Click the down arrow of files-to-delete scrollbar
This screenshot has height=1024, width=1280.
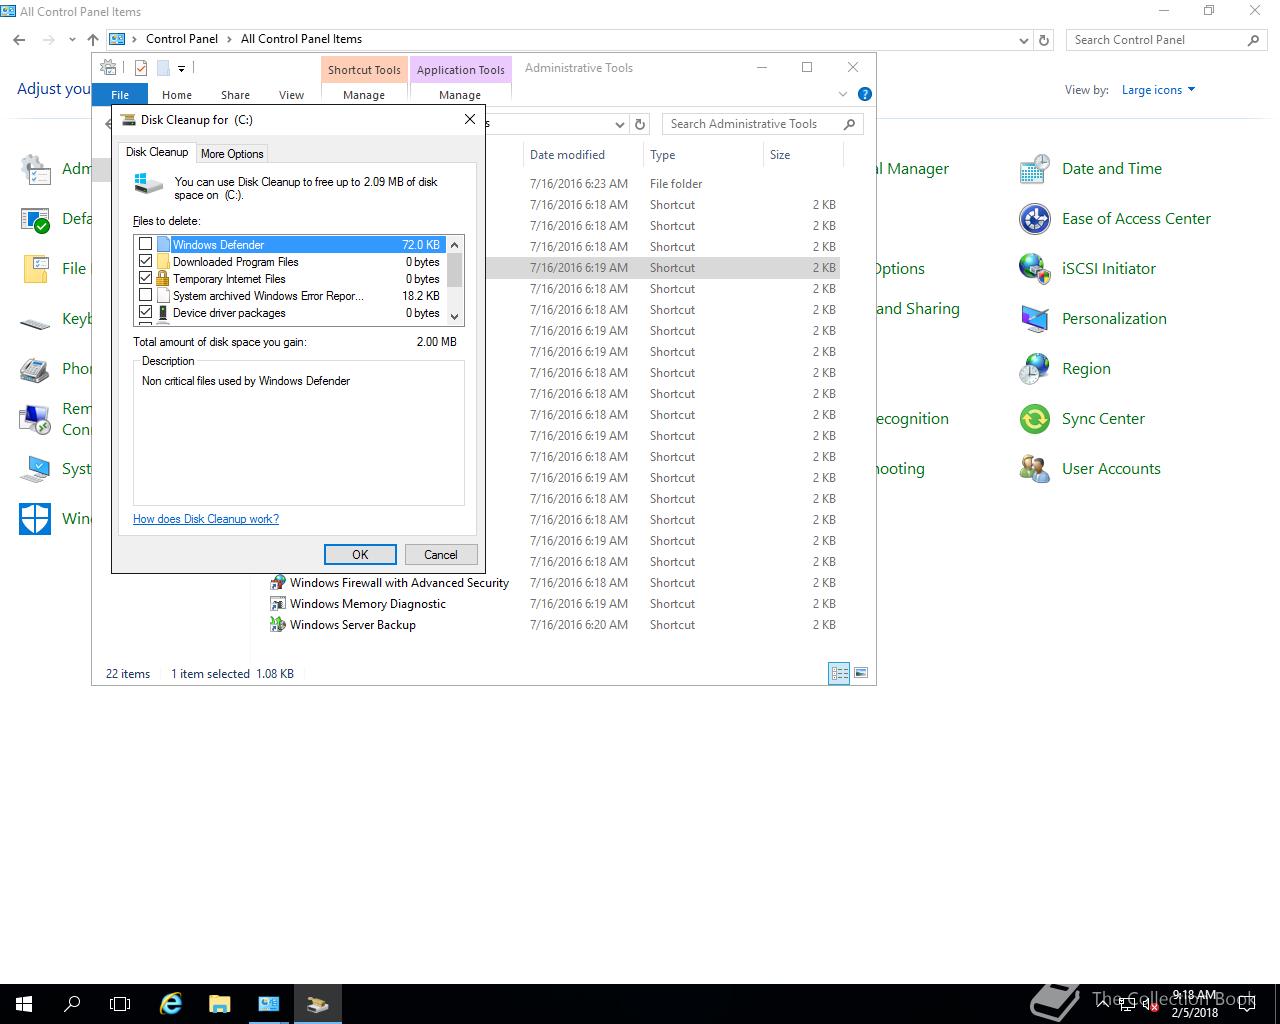pos(455,316)
